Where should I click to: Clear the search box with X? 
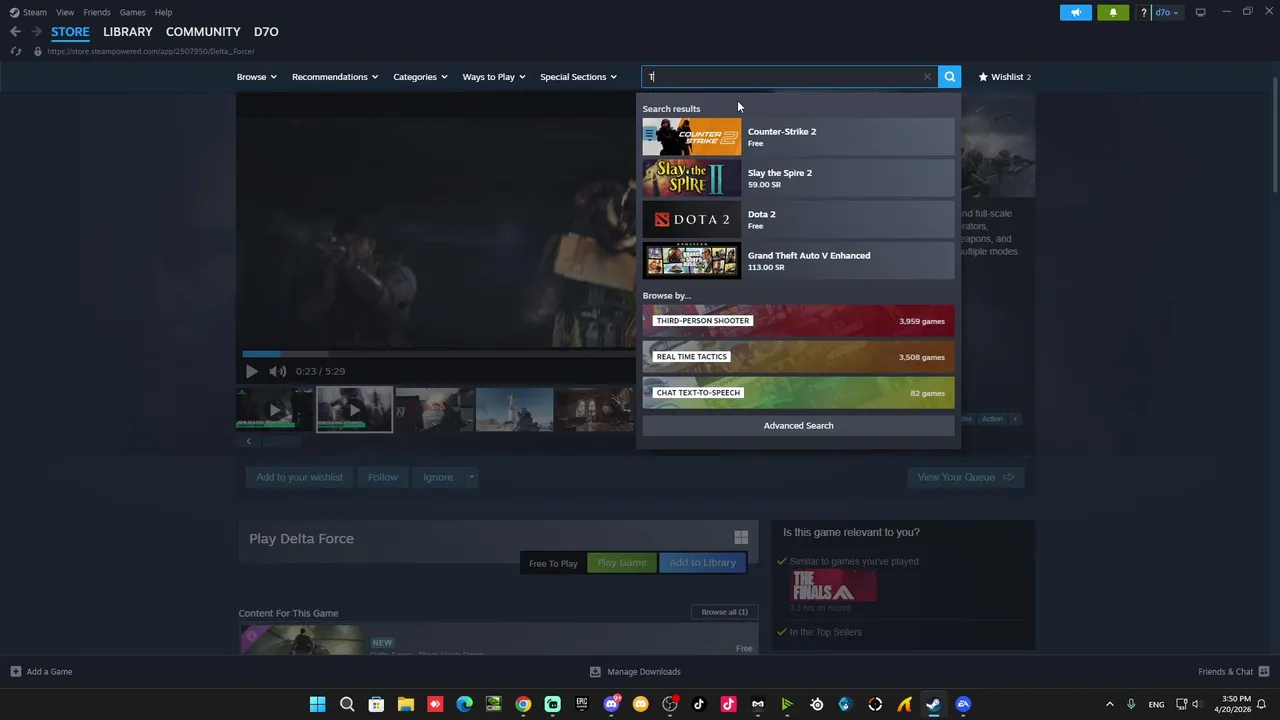point(927,77)
